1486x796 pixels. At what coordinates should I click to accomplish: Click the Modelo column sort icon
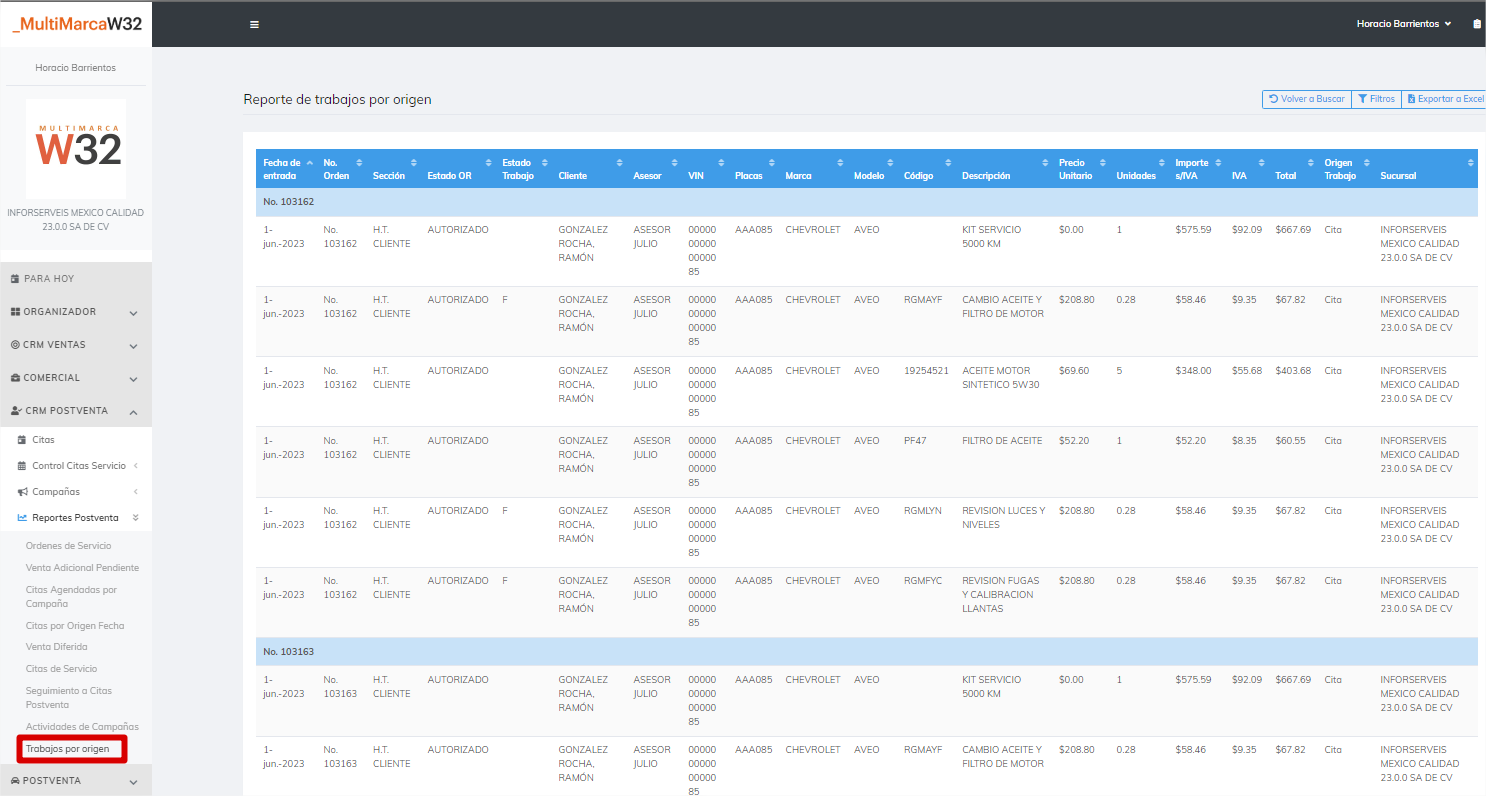(890, 163)
